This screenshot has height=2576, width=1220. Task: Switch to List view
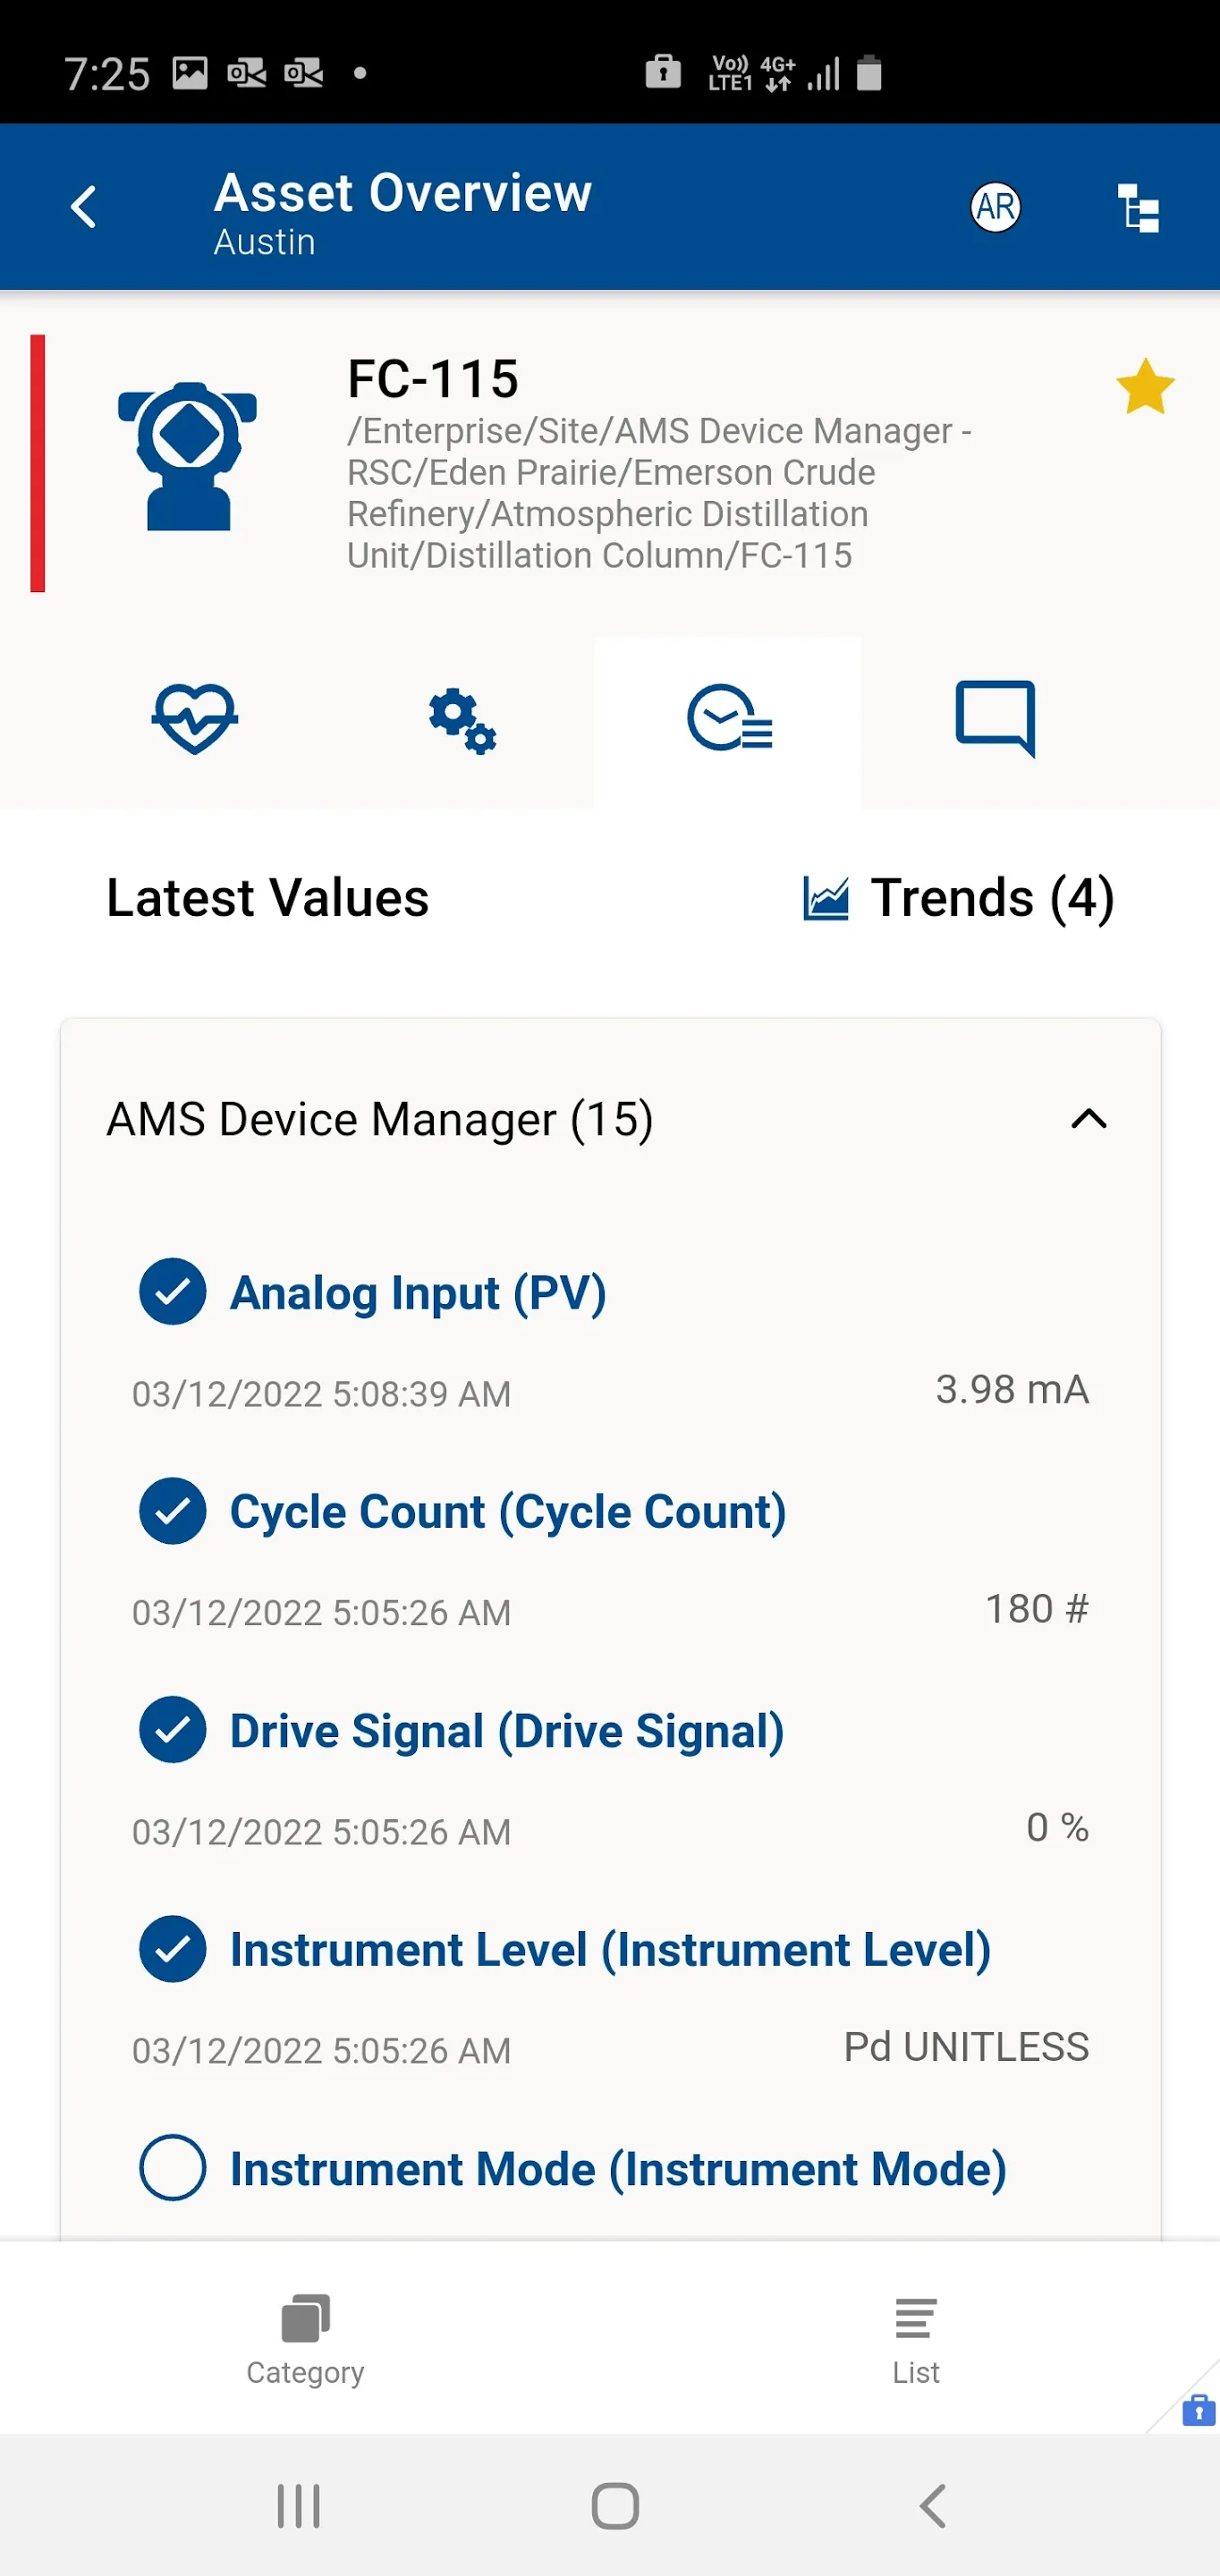pyautogui.click(x=915, y=2340)
